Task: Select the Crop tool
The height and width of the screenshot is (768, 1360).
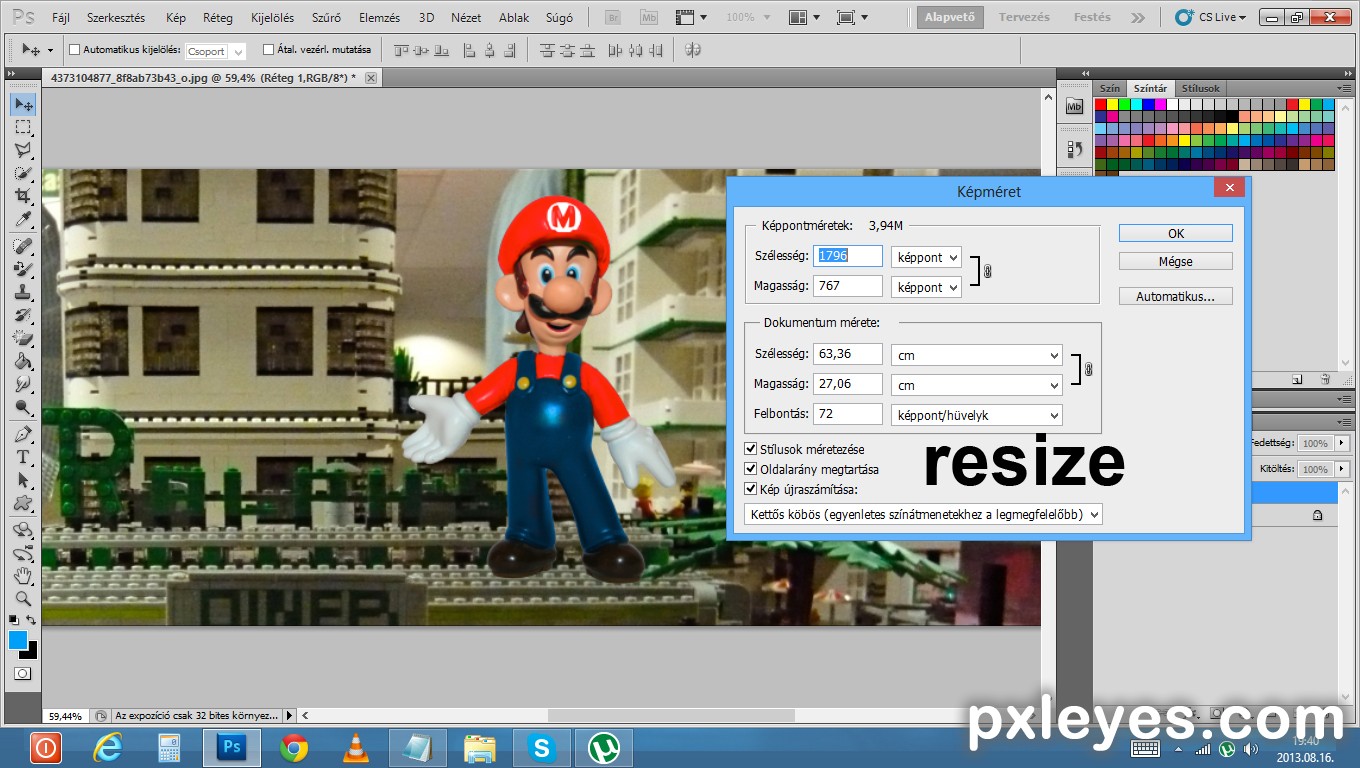Action: [23, 196]
